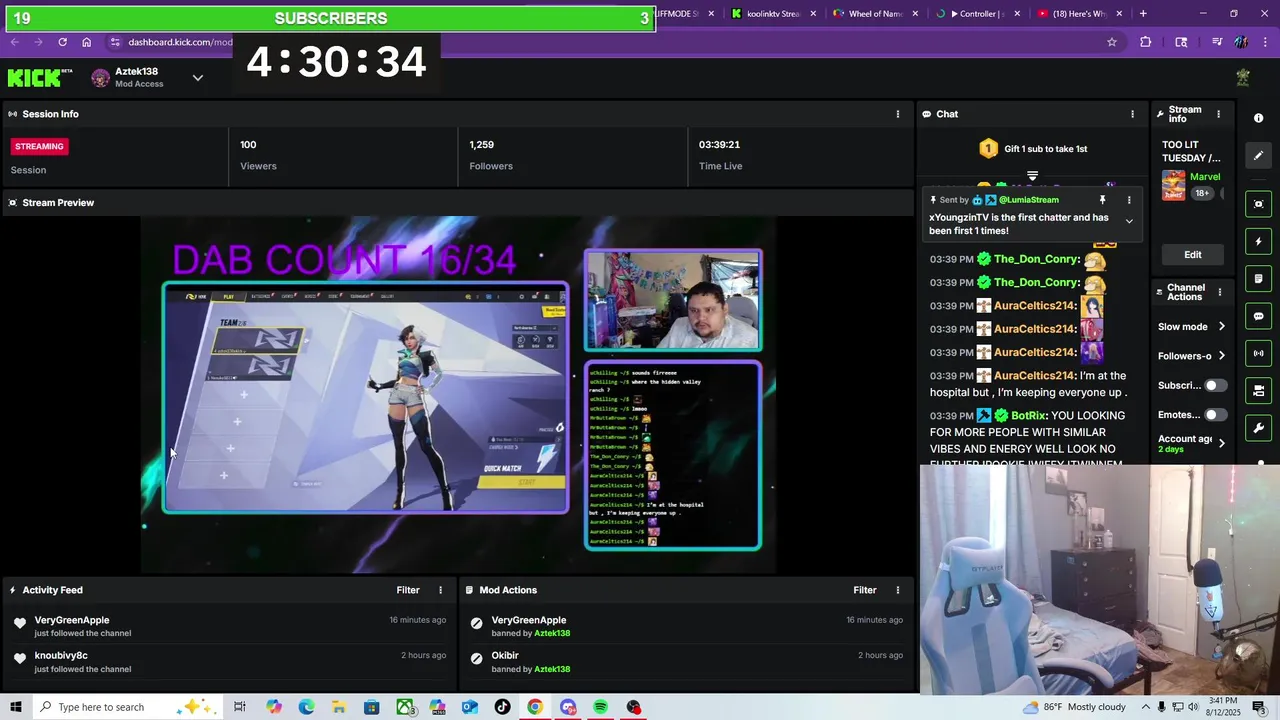Click the Kick logo
The image size is (1280, 720).
point(40,78)
